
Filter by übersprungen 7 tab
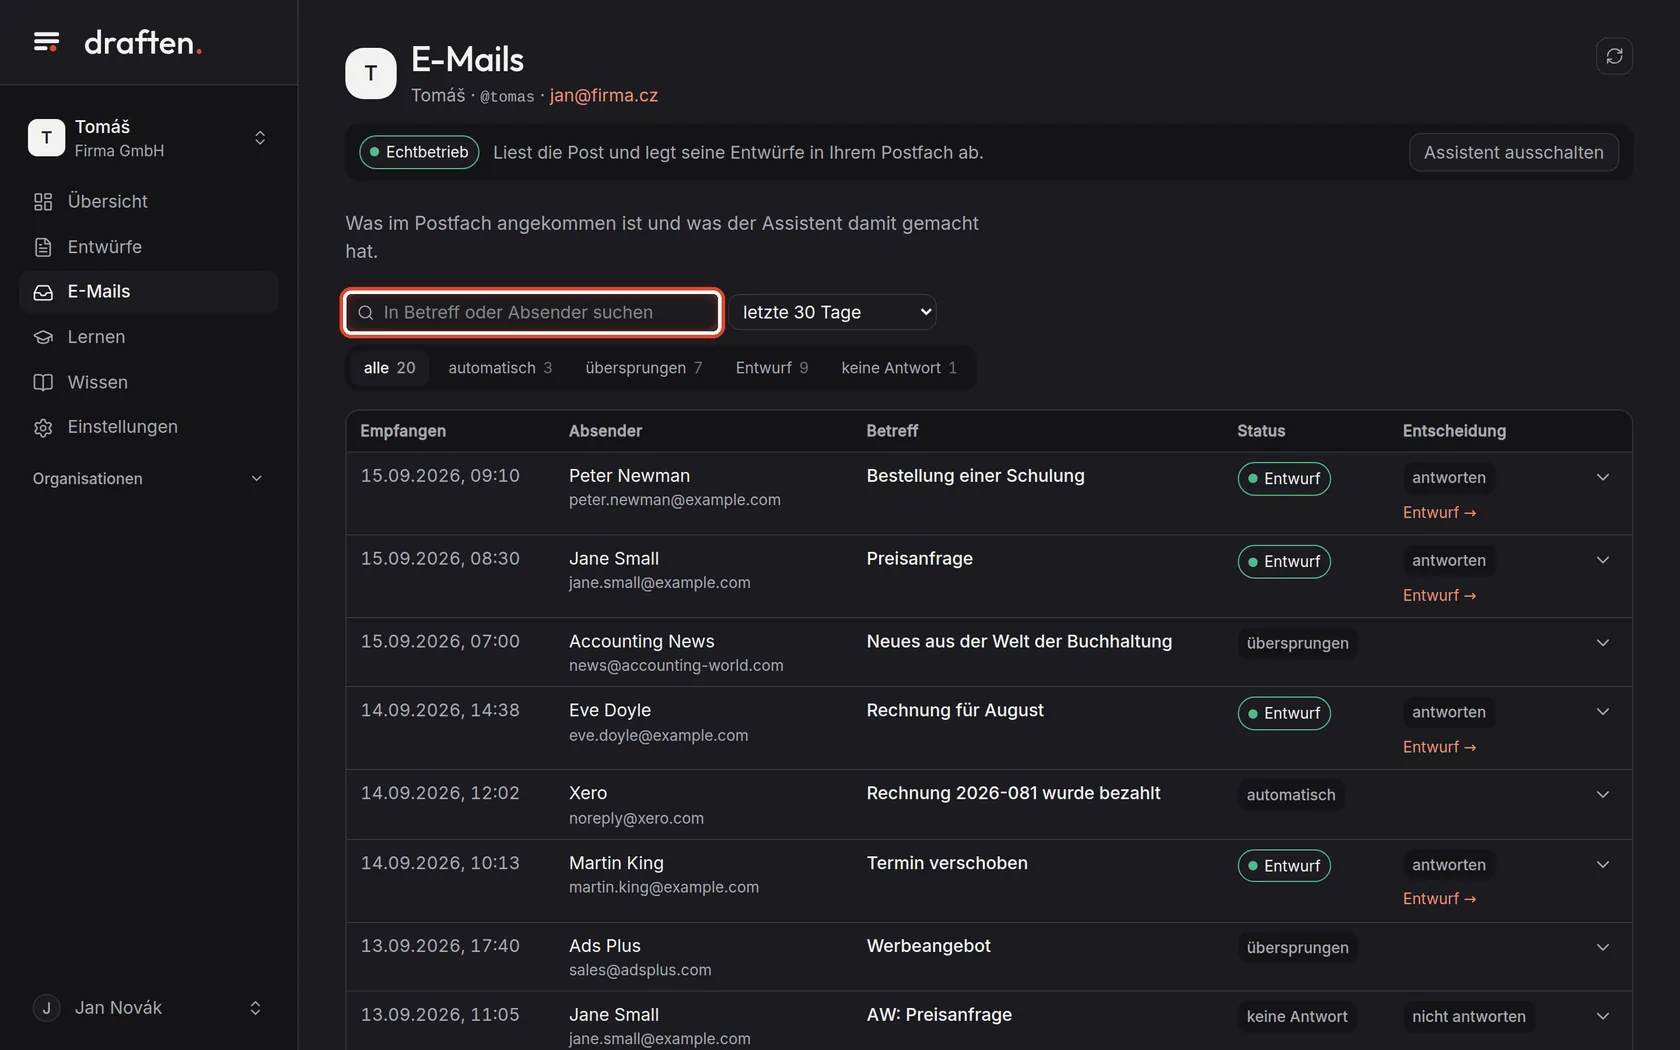click(644, 368)
